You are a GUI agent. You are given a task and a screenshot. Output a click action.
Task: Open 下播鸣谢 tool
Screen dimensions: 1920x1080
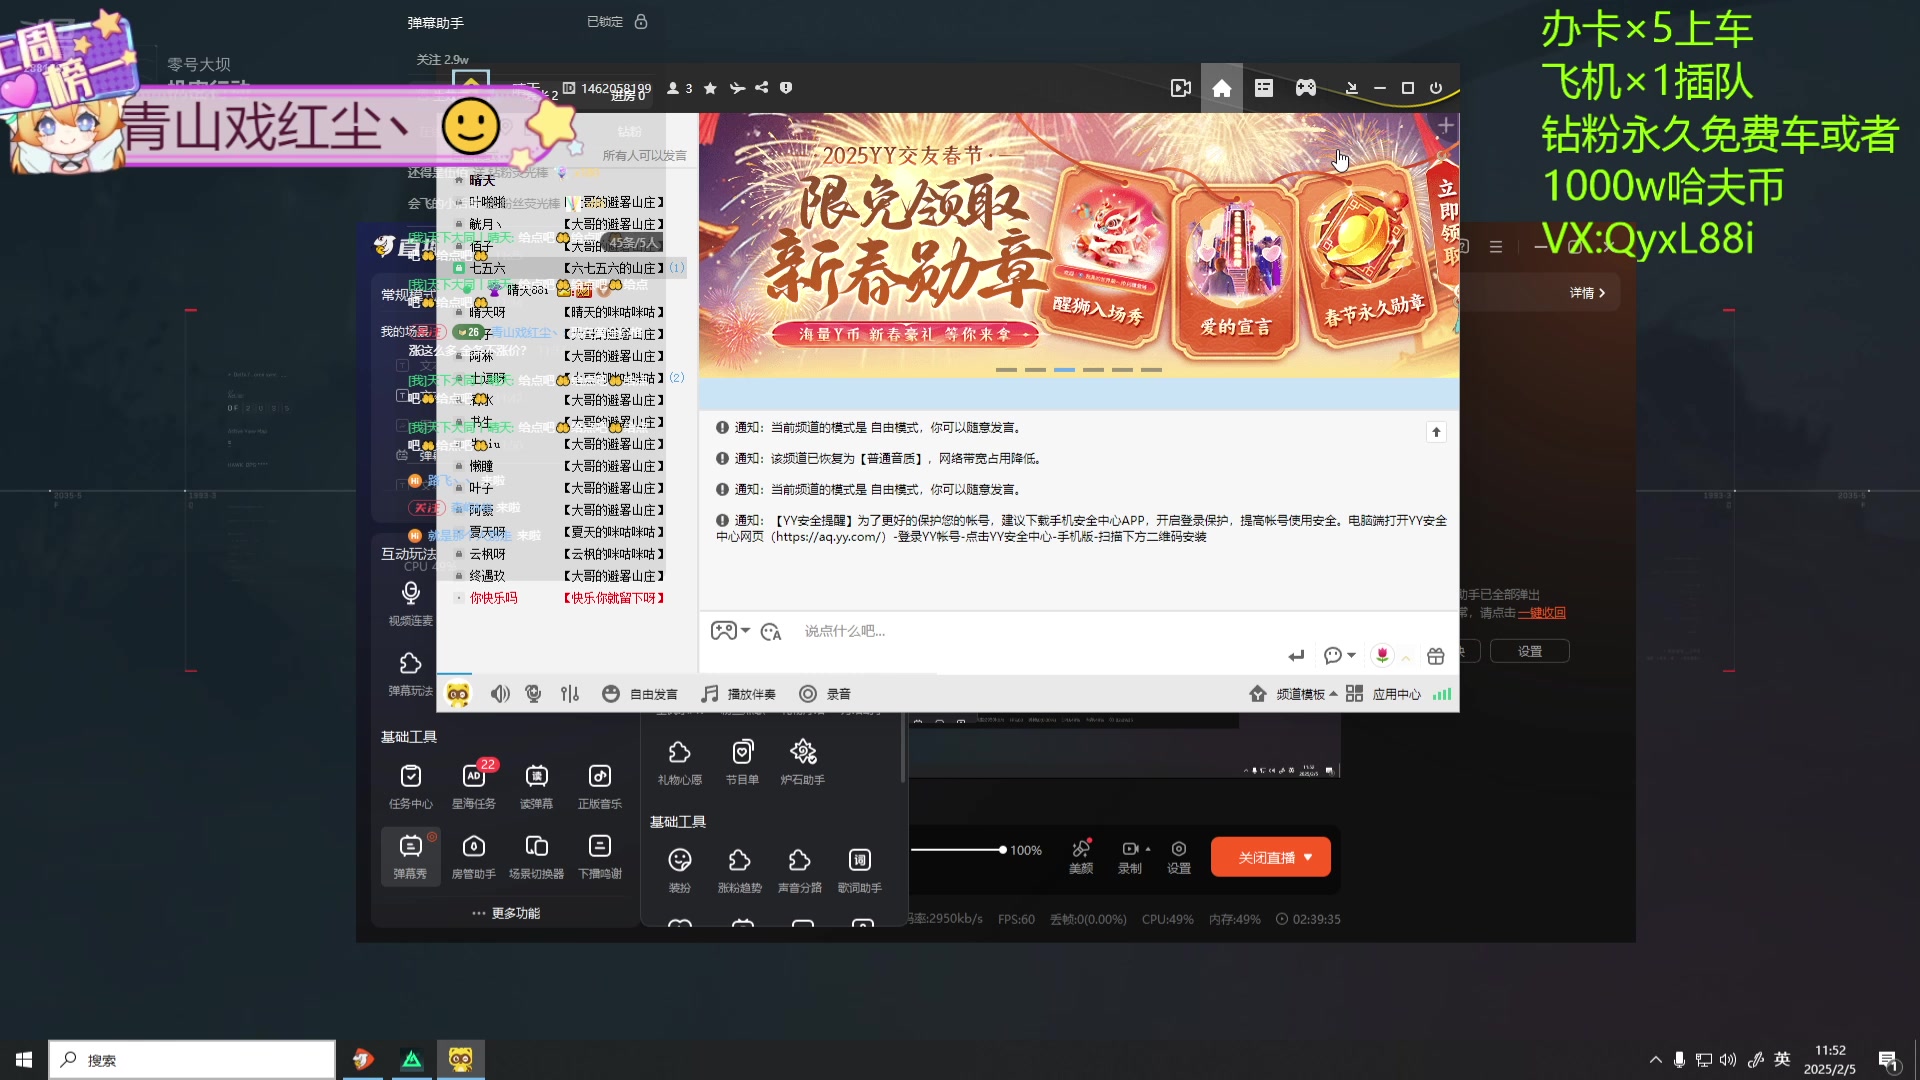(x=599, y=857)
